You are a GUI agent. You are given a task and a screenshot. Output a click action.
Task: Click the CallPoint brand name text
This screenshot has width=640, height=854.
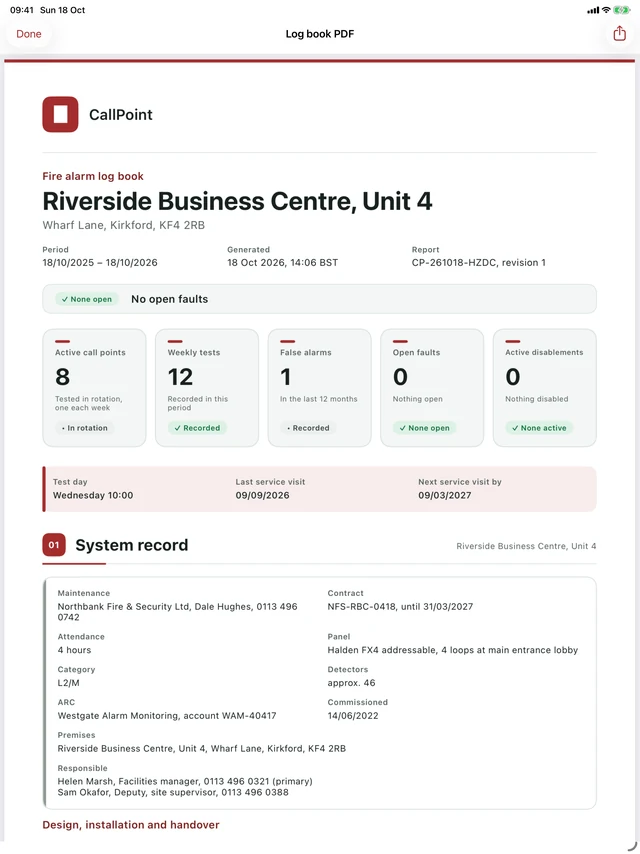click(121, 114)
